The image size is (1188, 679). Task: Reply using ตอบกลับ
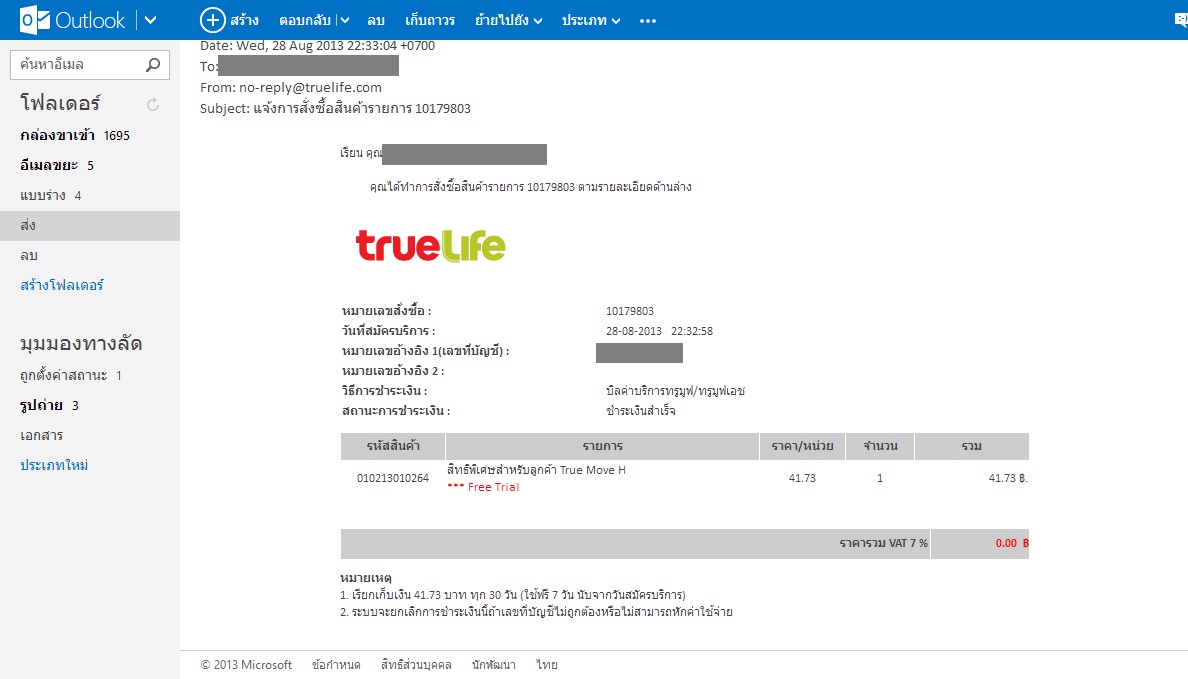(305, 20)
